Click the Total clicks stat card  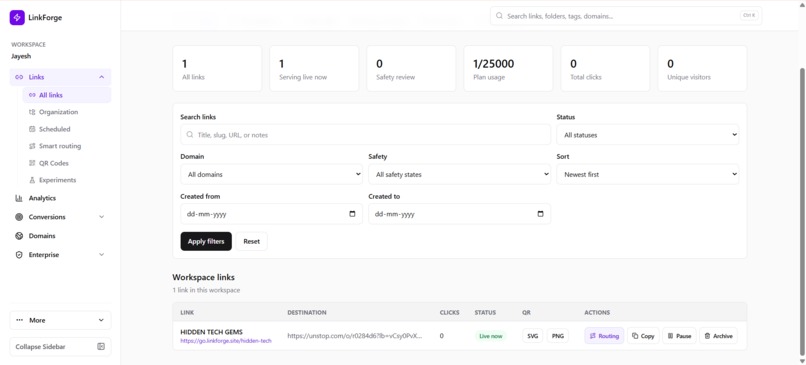point(606,68)
